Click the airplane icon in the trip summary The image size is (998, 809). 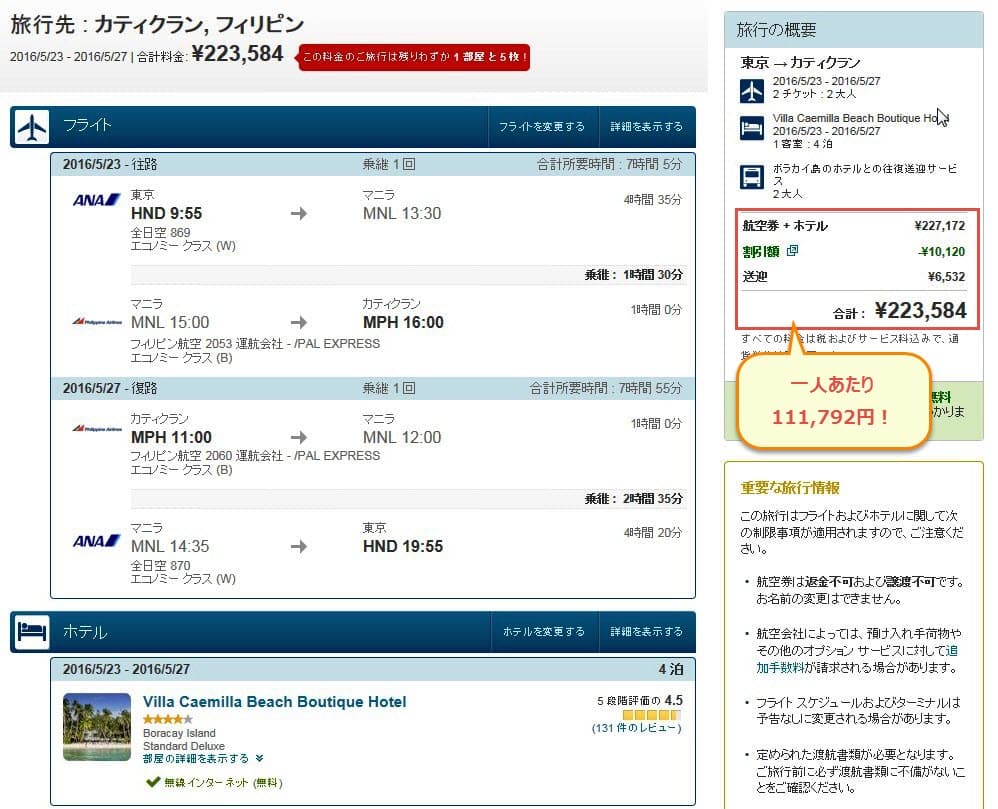tap(752, 90)
